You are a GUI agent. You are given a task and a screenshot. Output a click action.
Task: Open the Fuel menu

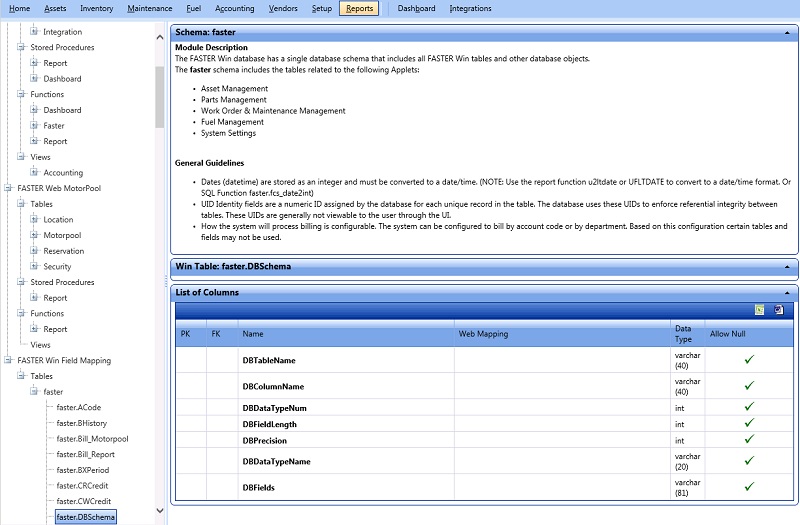click(x=193, y=8)
